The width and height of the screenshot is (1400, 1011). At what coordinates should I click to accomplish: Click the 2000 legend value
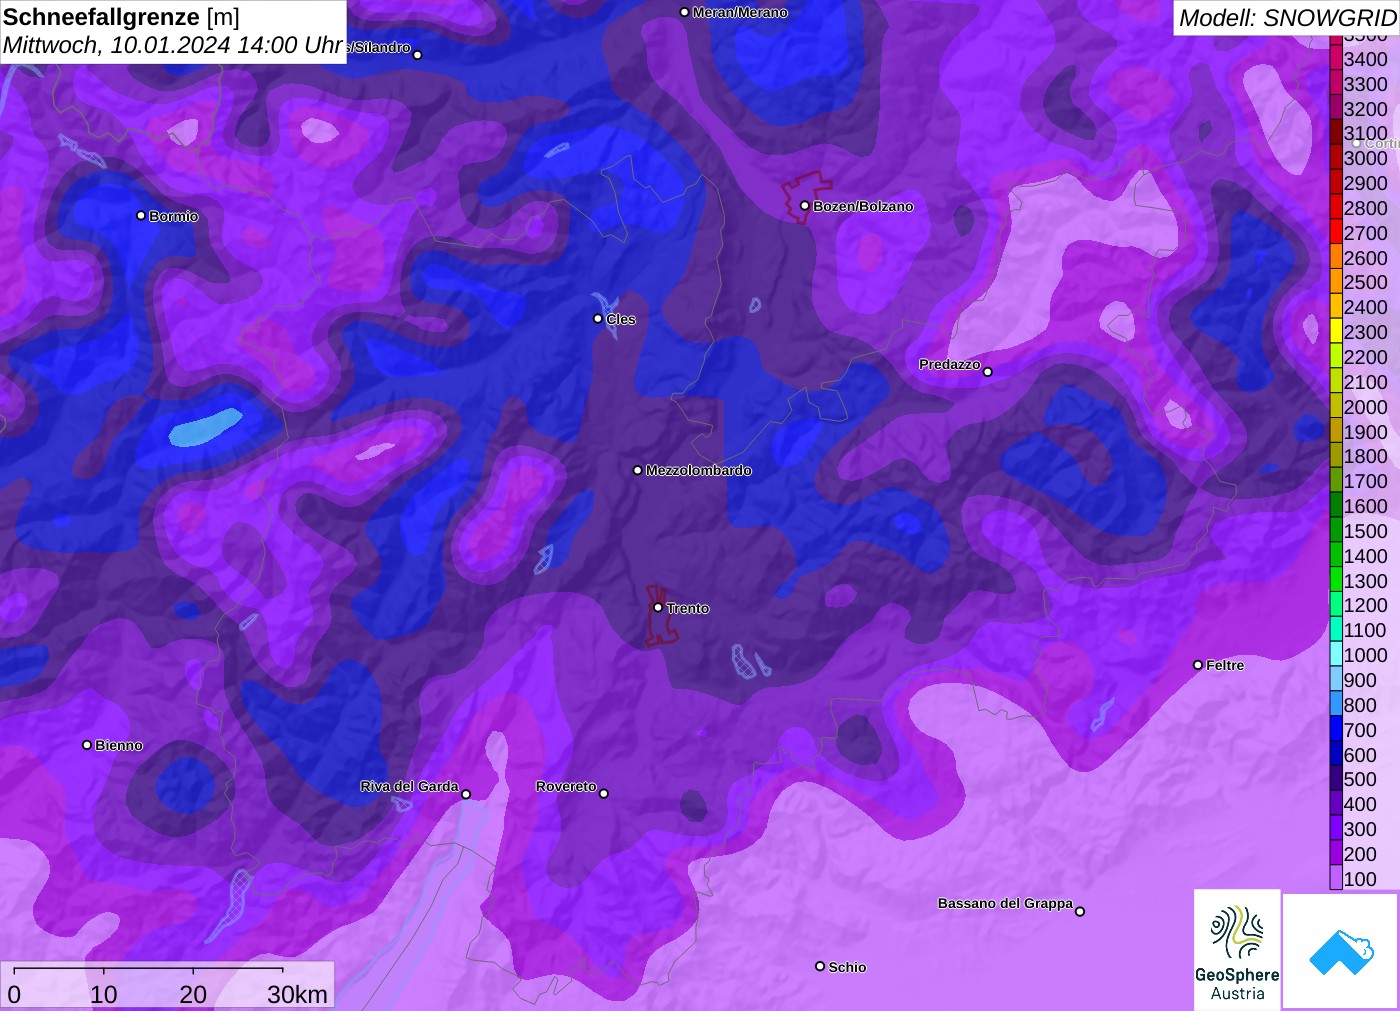tap(1365, 407)
